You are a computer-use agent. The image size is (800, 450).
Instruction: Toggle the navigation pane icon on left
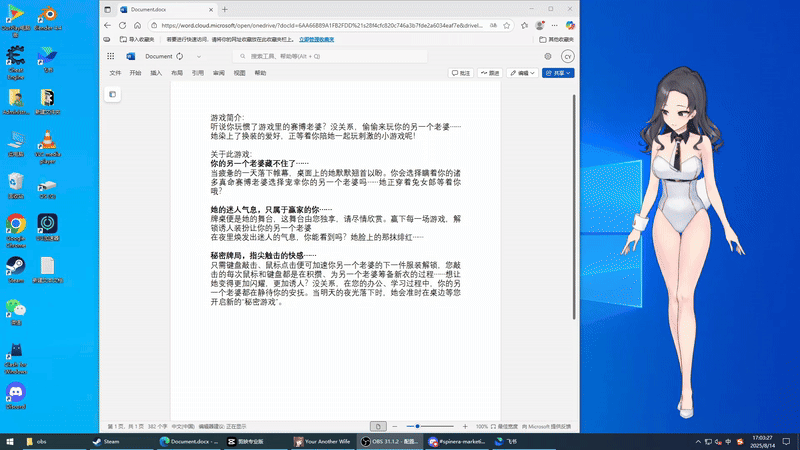click(112, 95)
